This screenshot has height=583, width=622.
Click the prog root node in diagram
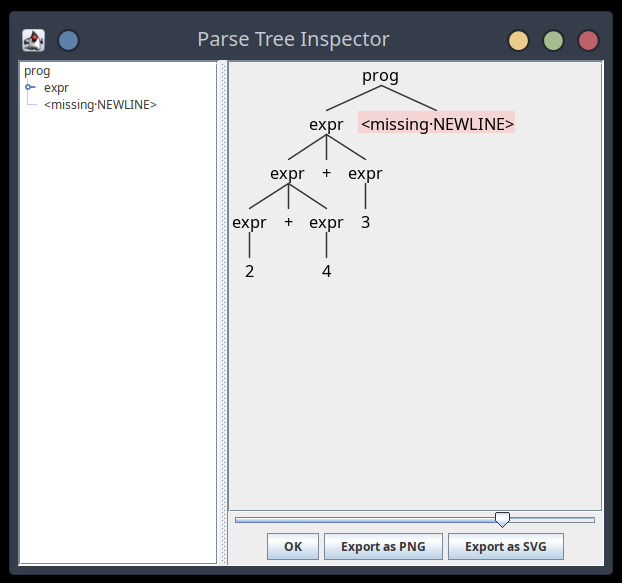pyautogui.click(x=380, y=76)
